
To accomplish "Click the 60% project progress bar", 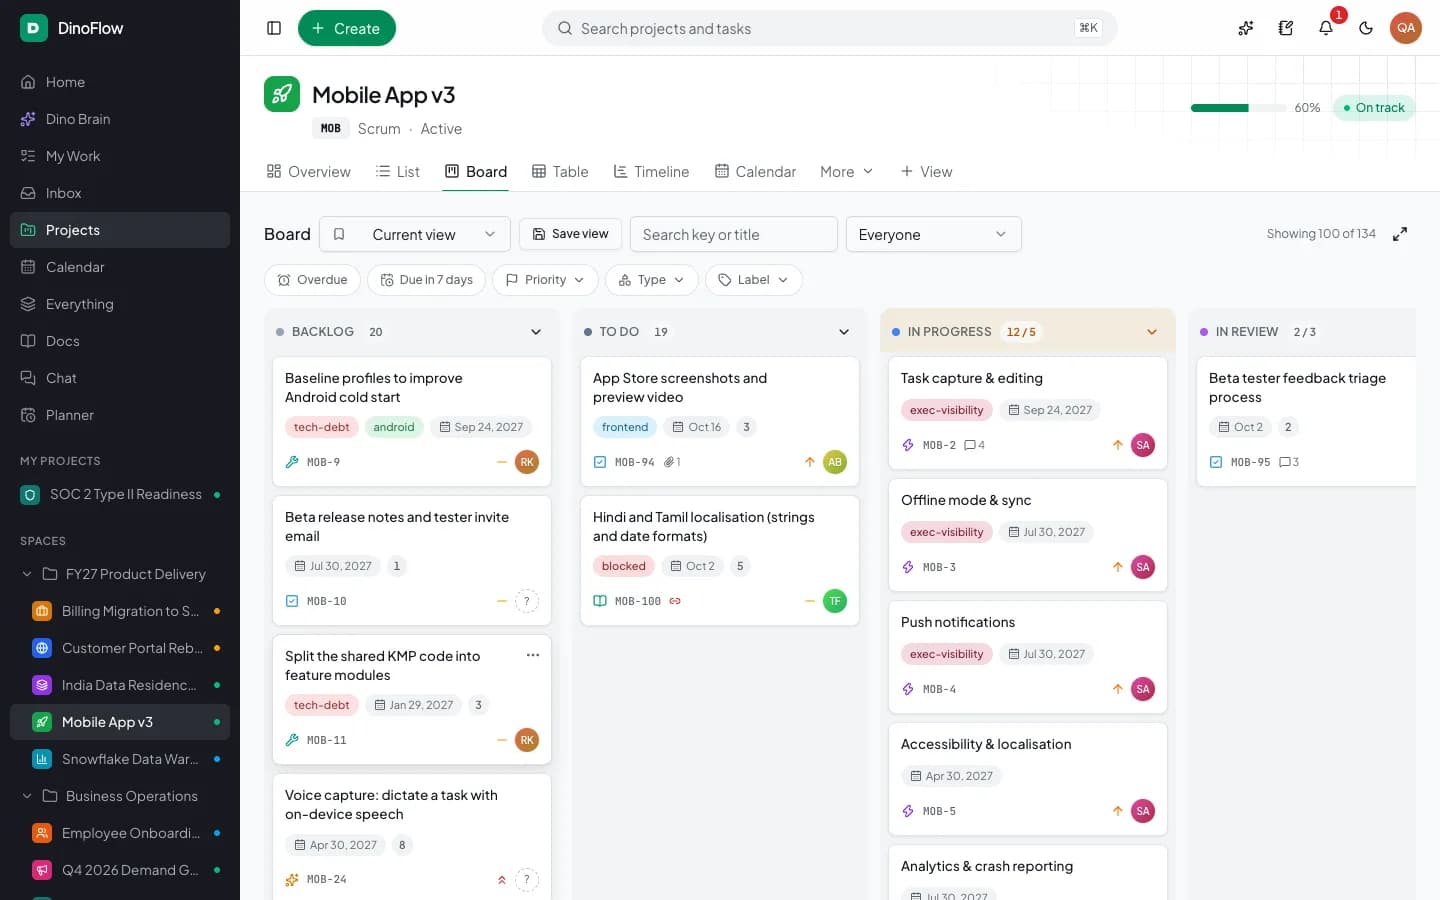I will coord(1239,108).
